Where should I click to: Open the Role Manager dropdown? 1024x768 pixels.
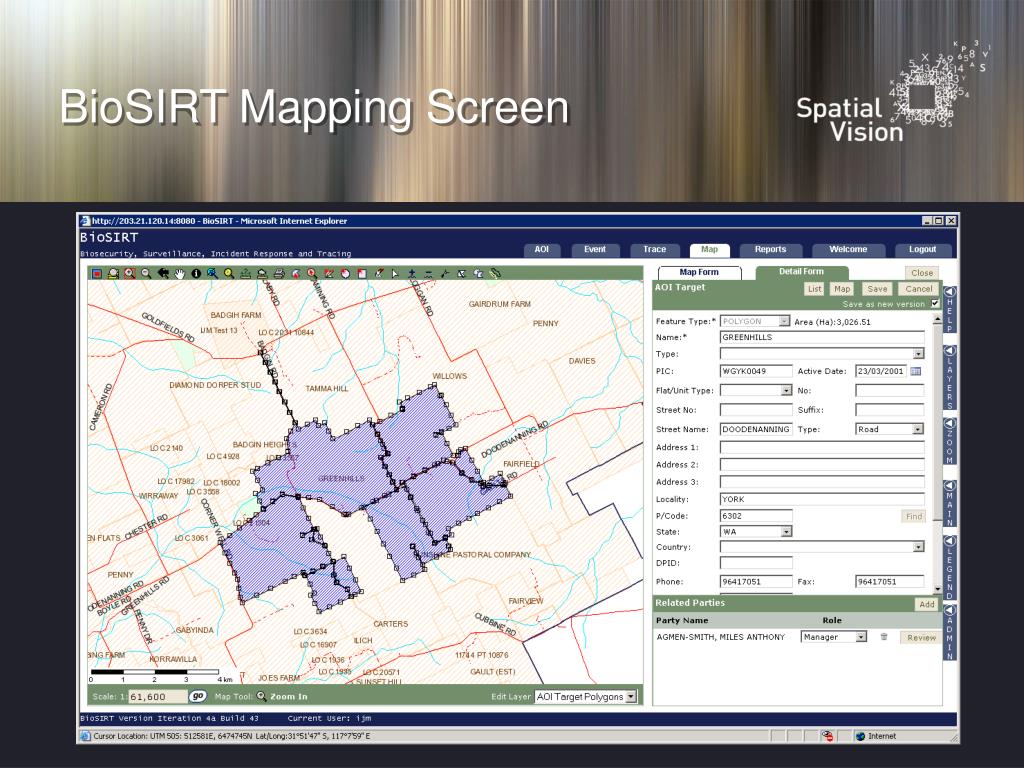point(861,637)
